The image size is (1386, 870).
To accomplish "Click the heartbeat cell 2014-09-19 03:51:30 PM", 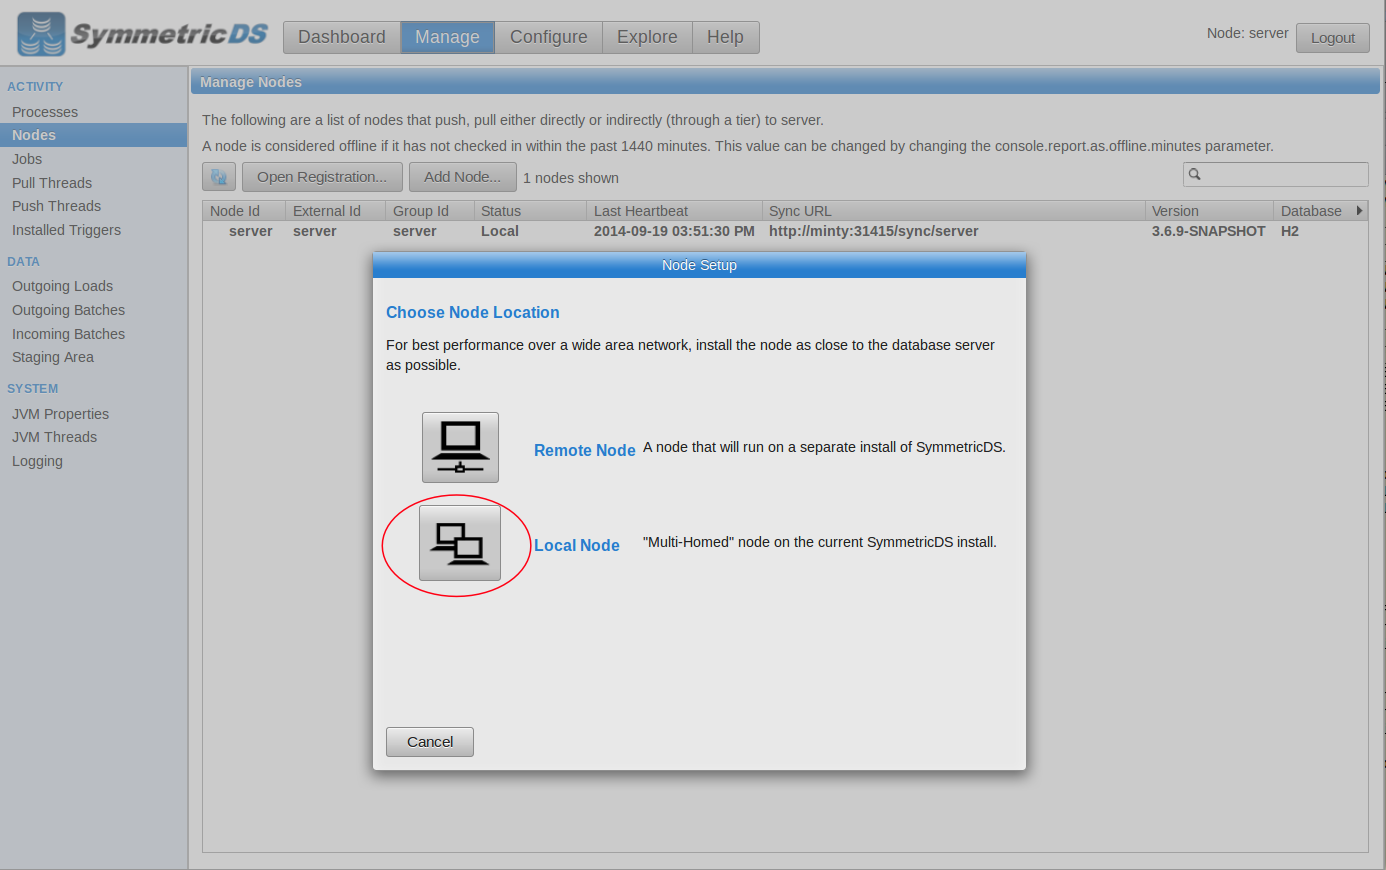I will 674,231.
